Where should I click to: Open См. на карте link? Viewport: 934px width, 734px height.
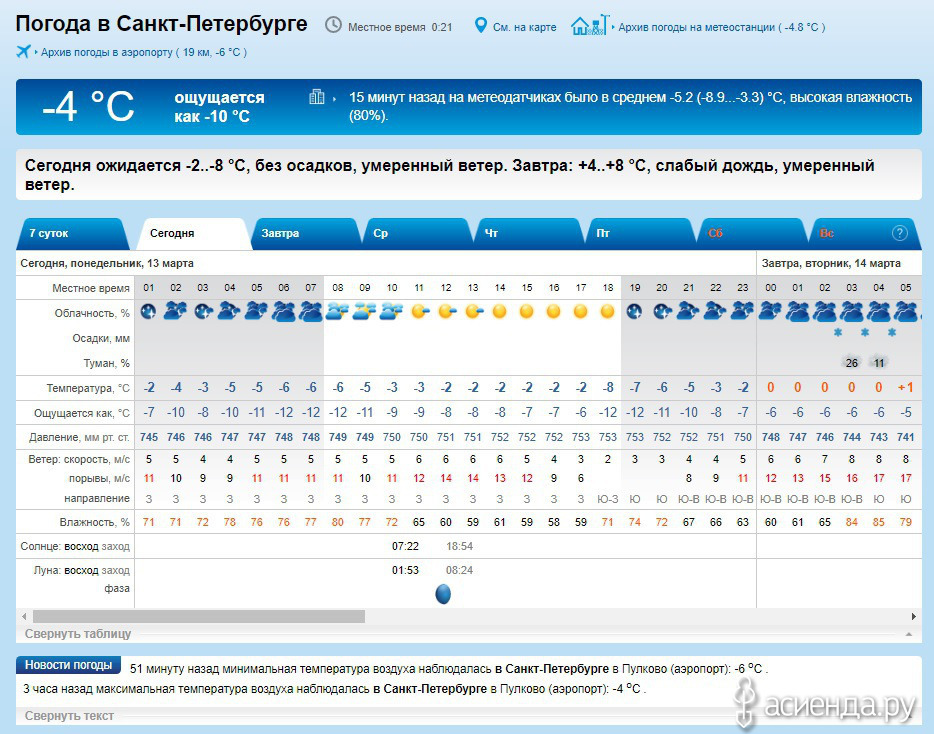524,27
